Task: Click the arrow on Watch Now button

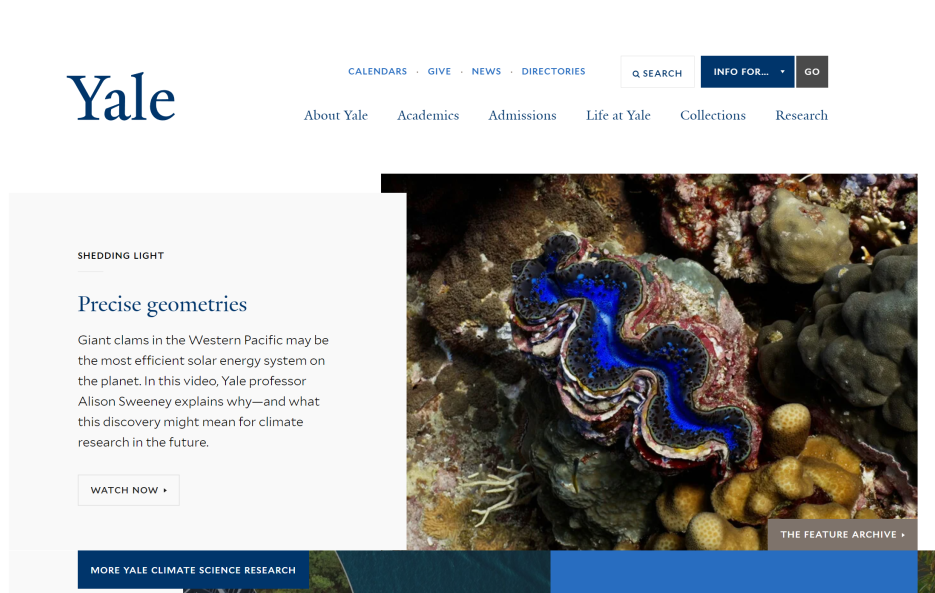Action: click(x=165, y=490)
